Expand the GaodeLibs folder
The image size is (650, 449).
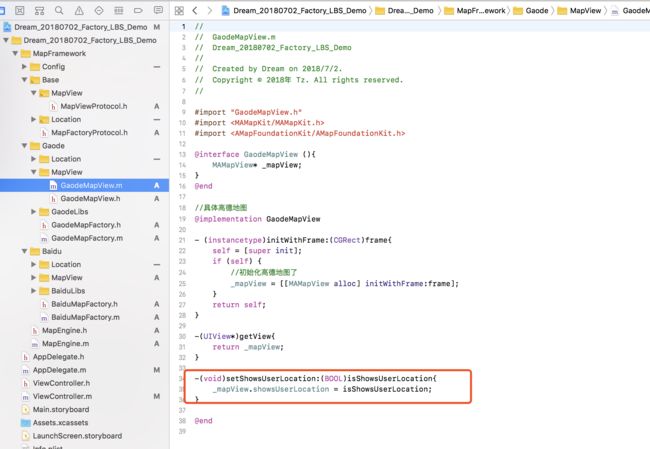34,212
